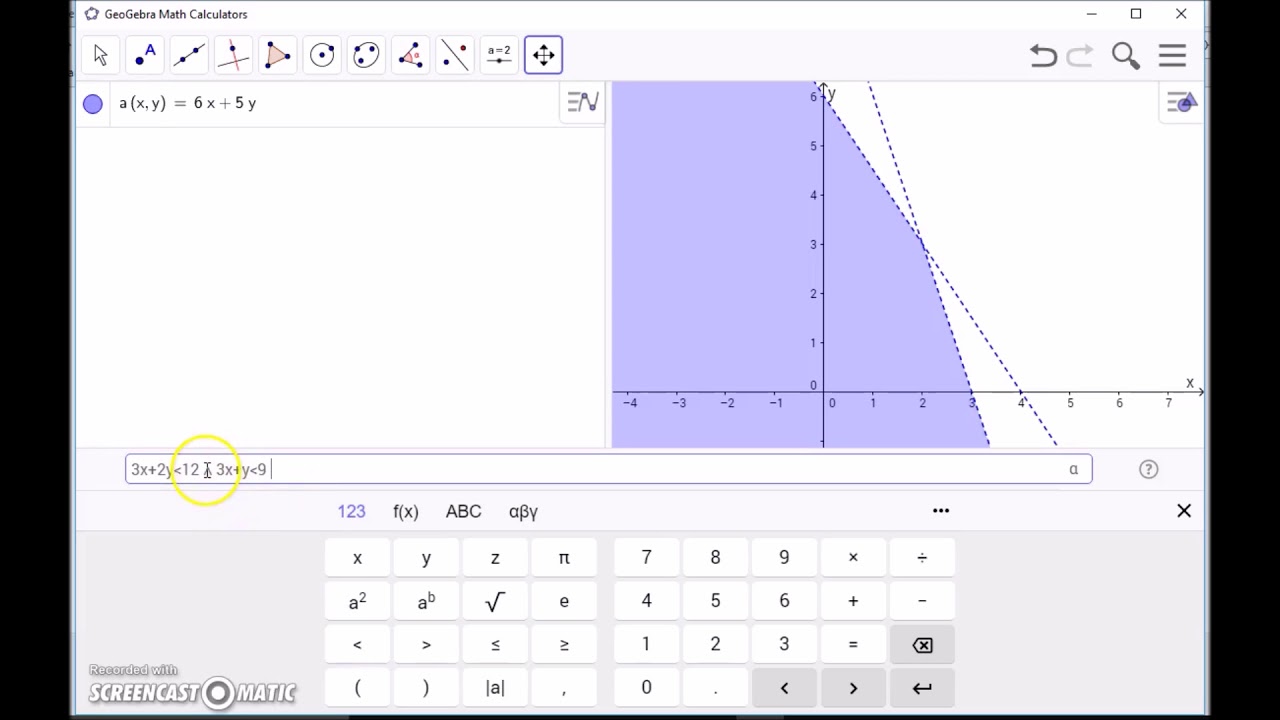Switch to the 123 keyboard tab

click(351, 511)
